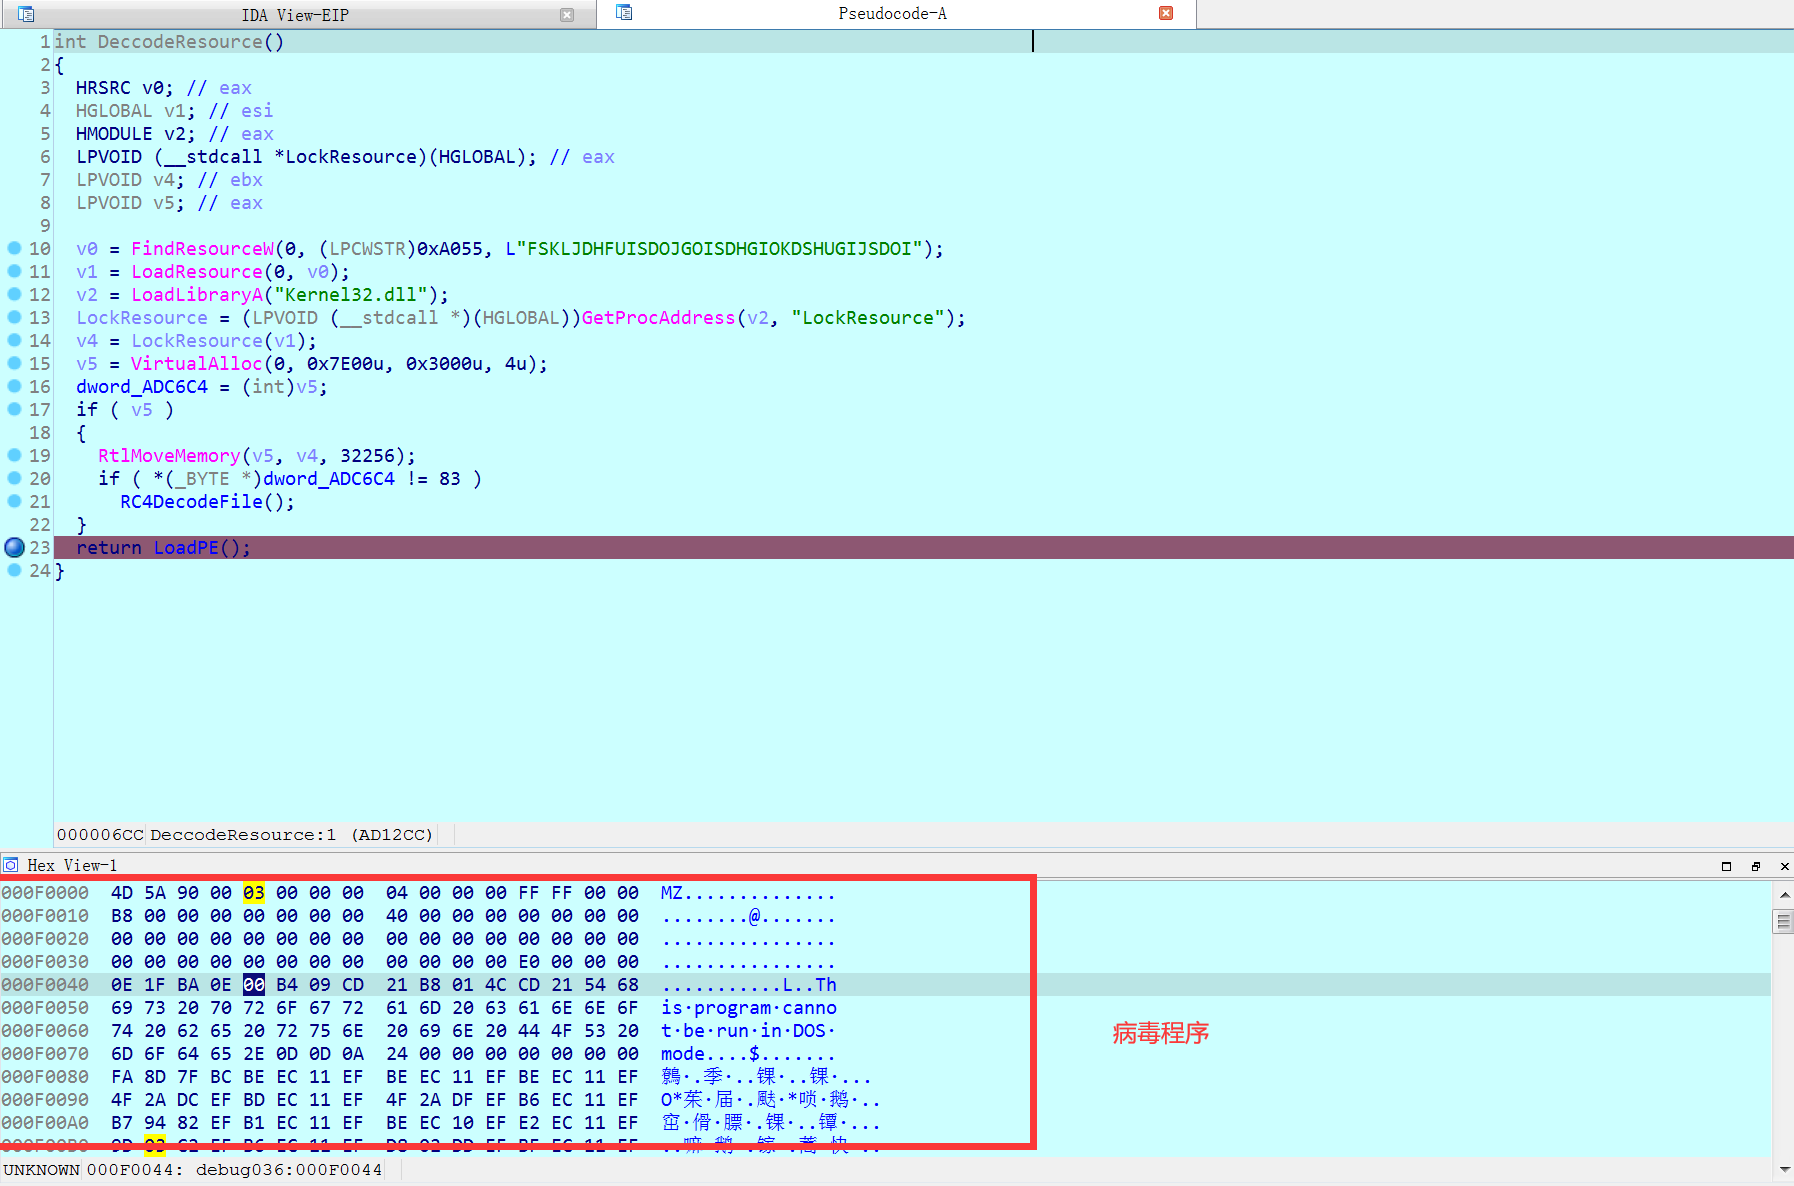Click line number 18 in the gutter
Viewport: 1794px width, 1186px height.
click(x=40, y=433)
